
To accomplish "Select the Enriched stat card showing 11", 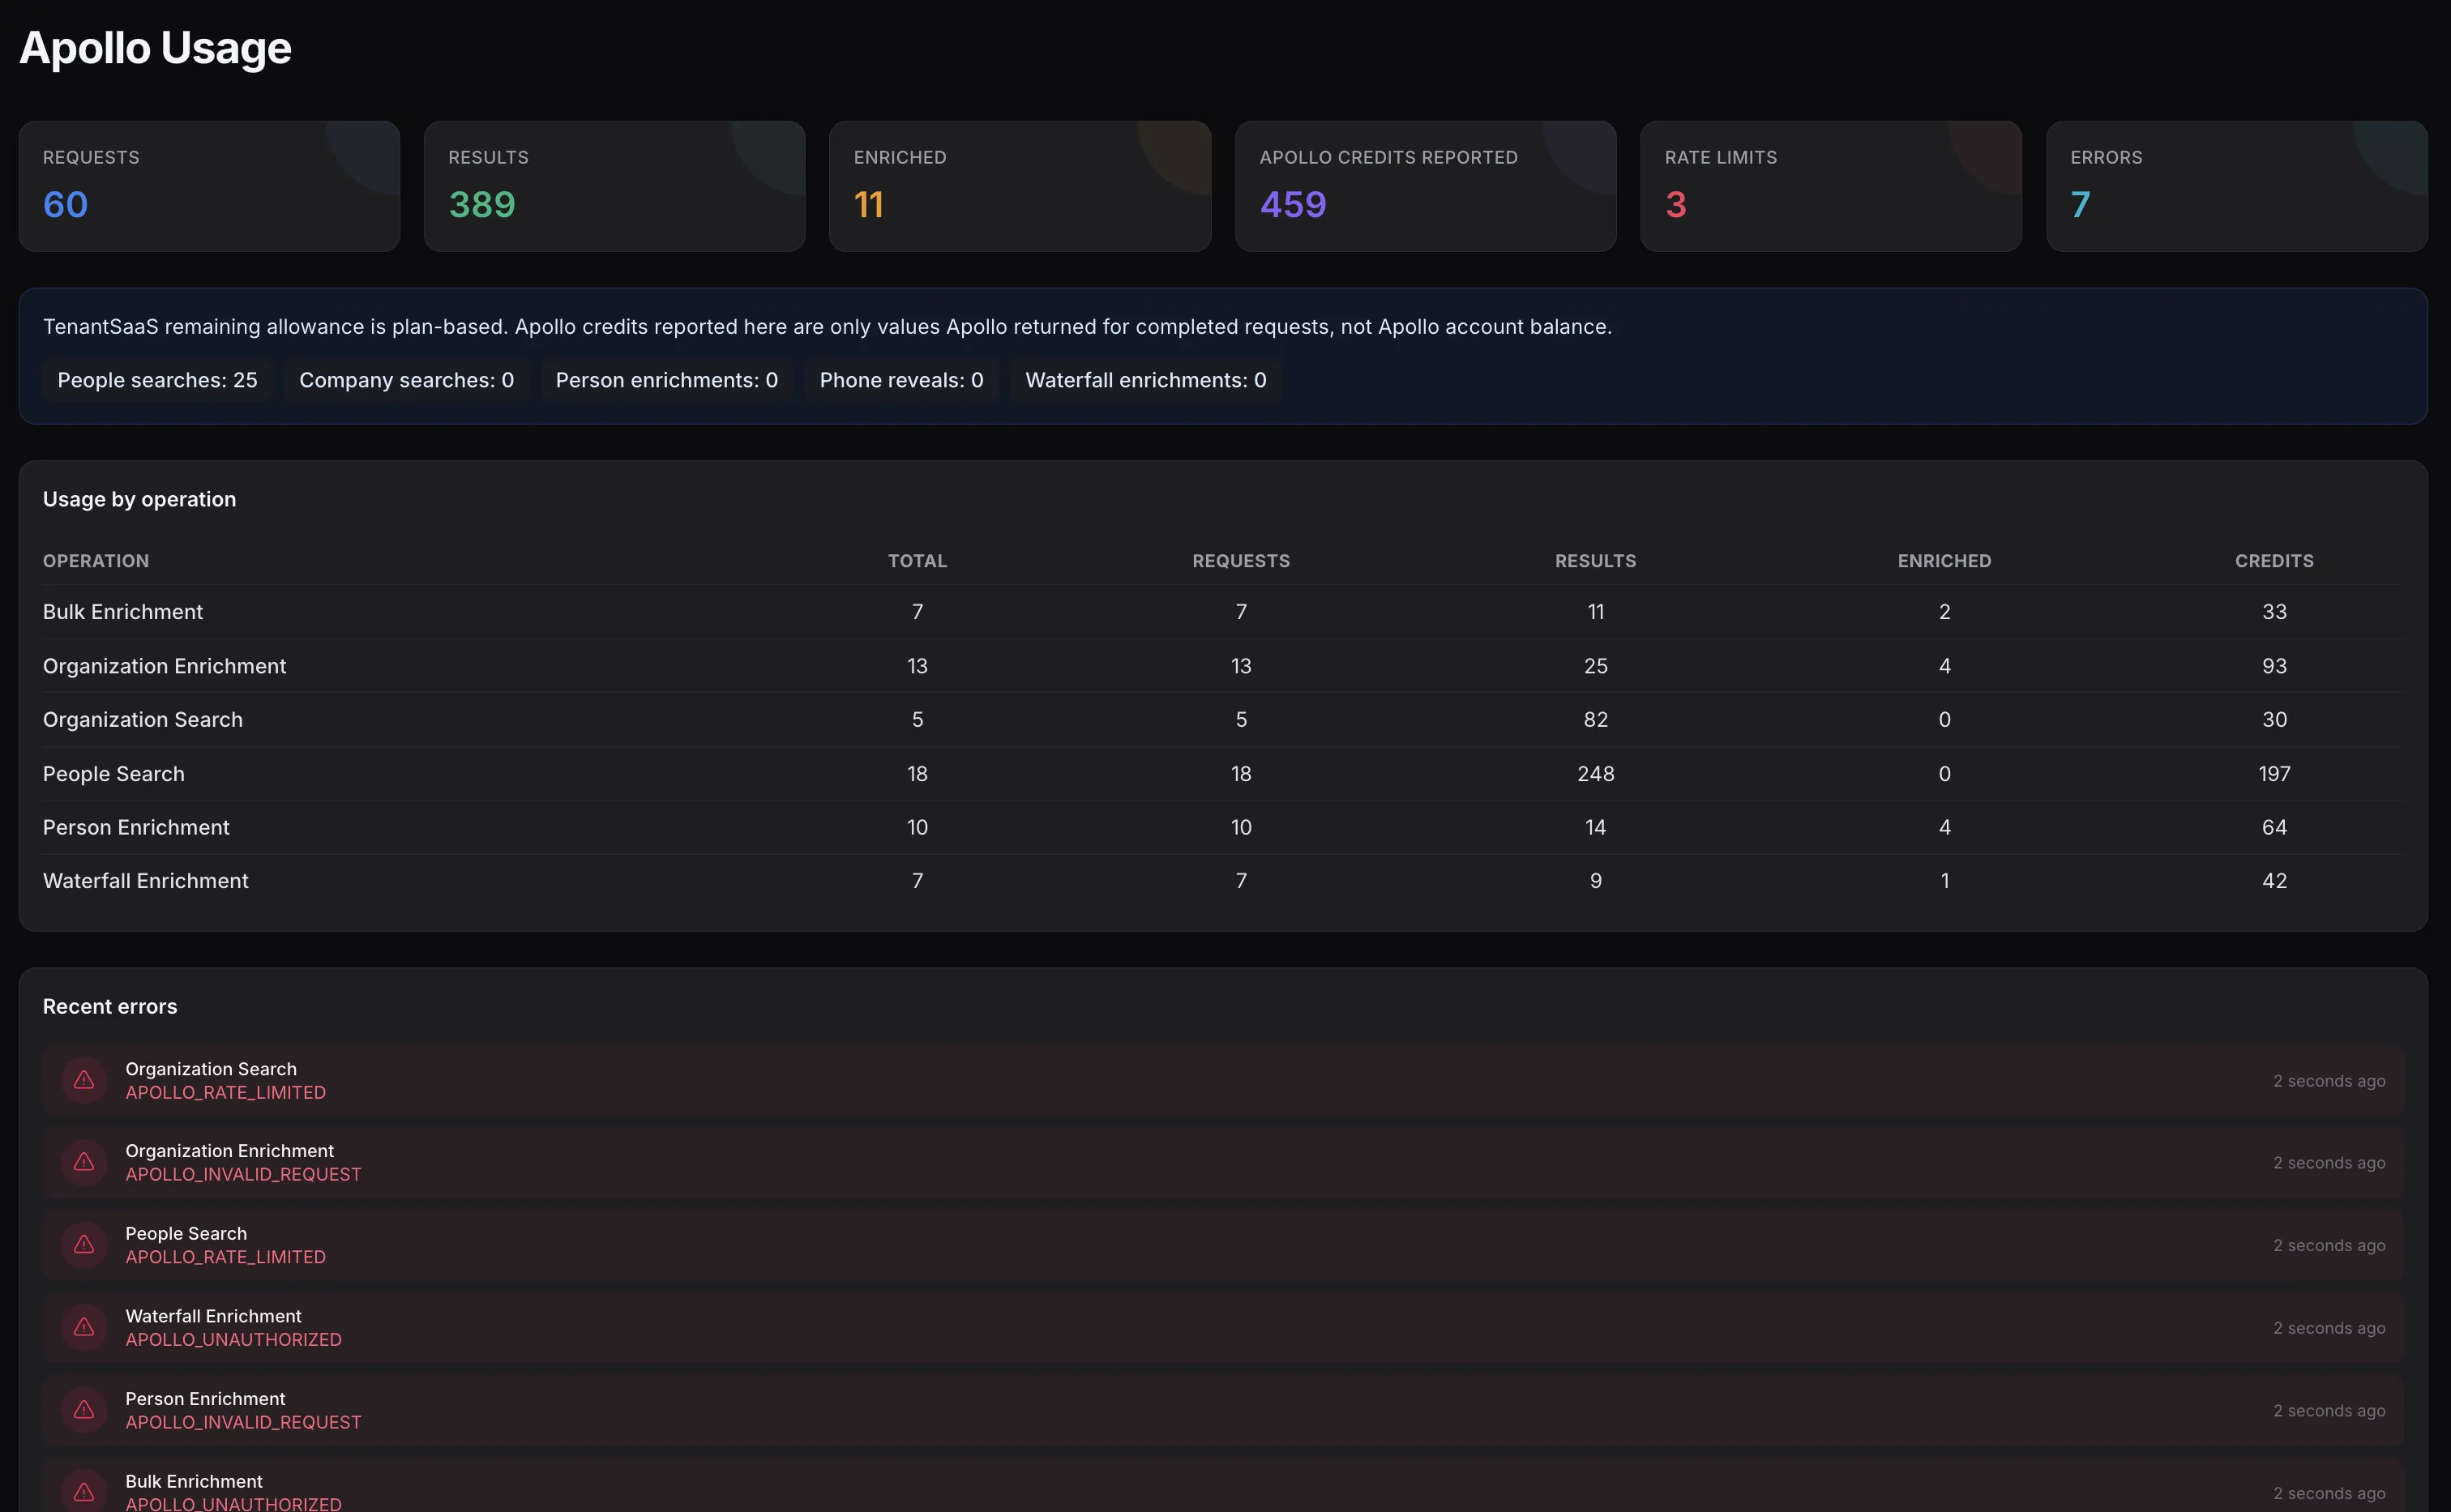I will (1020, 186).
